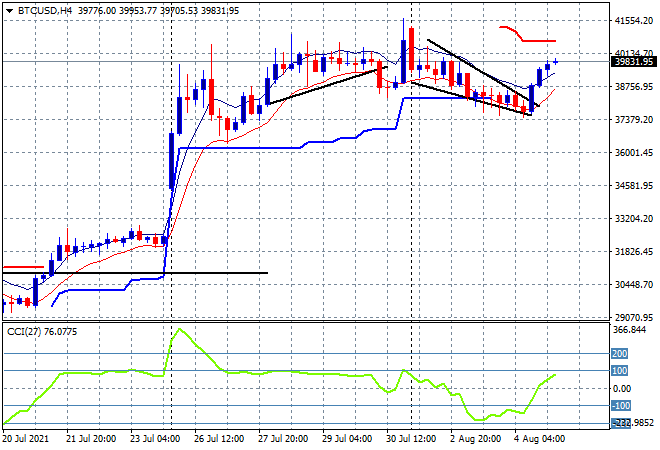660x450 pixels.
Task: Click the BTCUSD,H4 chart title text
Action: pyautogui.click(x=45, y=11)
